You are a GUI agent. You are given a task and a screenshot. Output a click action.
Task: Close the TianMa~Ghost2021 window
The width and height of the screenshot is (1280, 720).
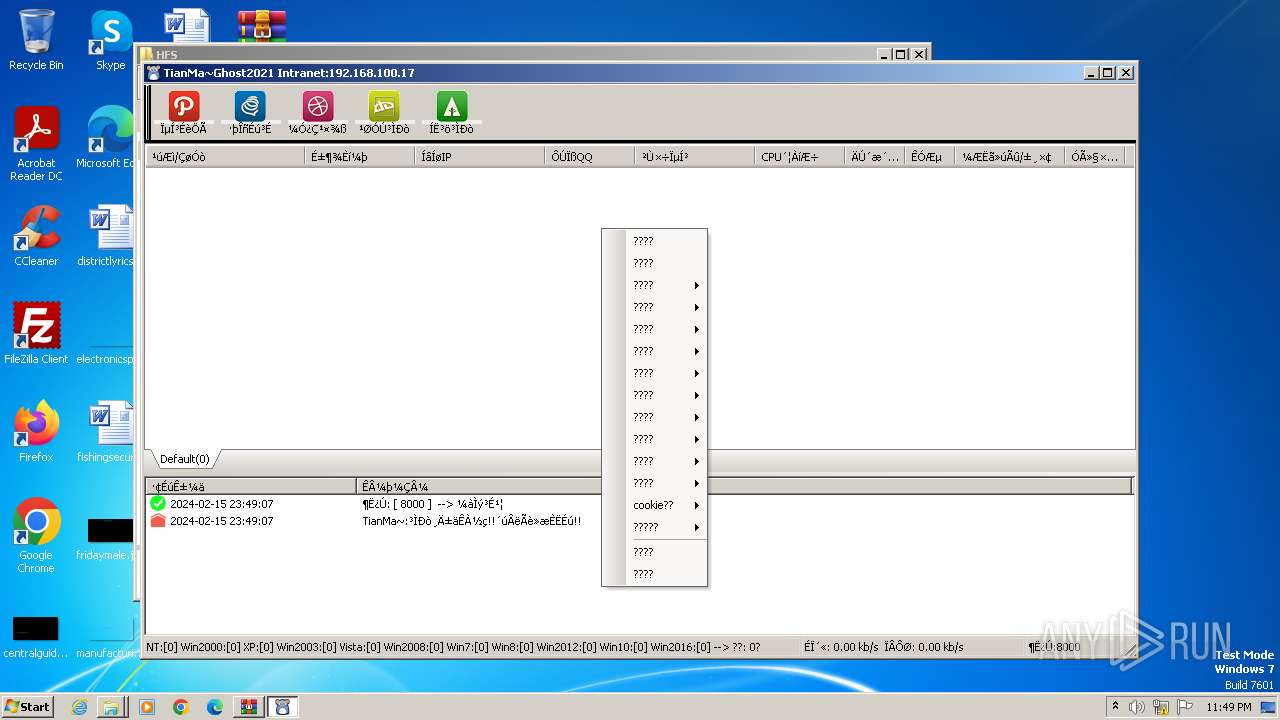[1126, 73]
